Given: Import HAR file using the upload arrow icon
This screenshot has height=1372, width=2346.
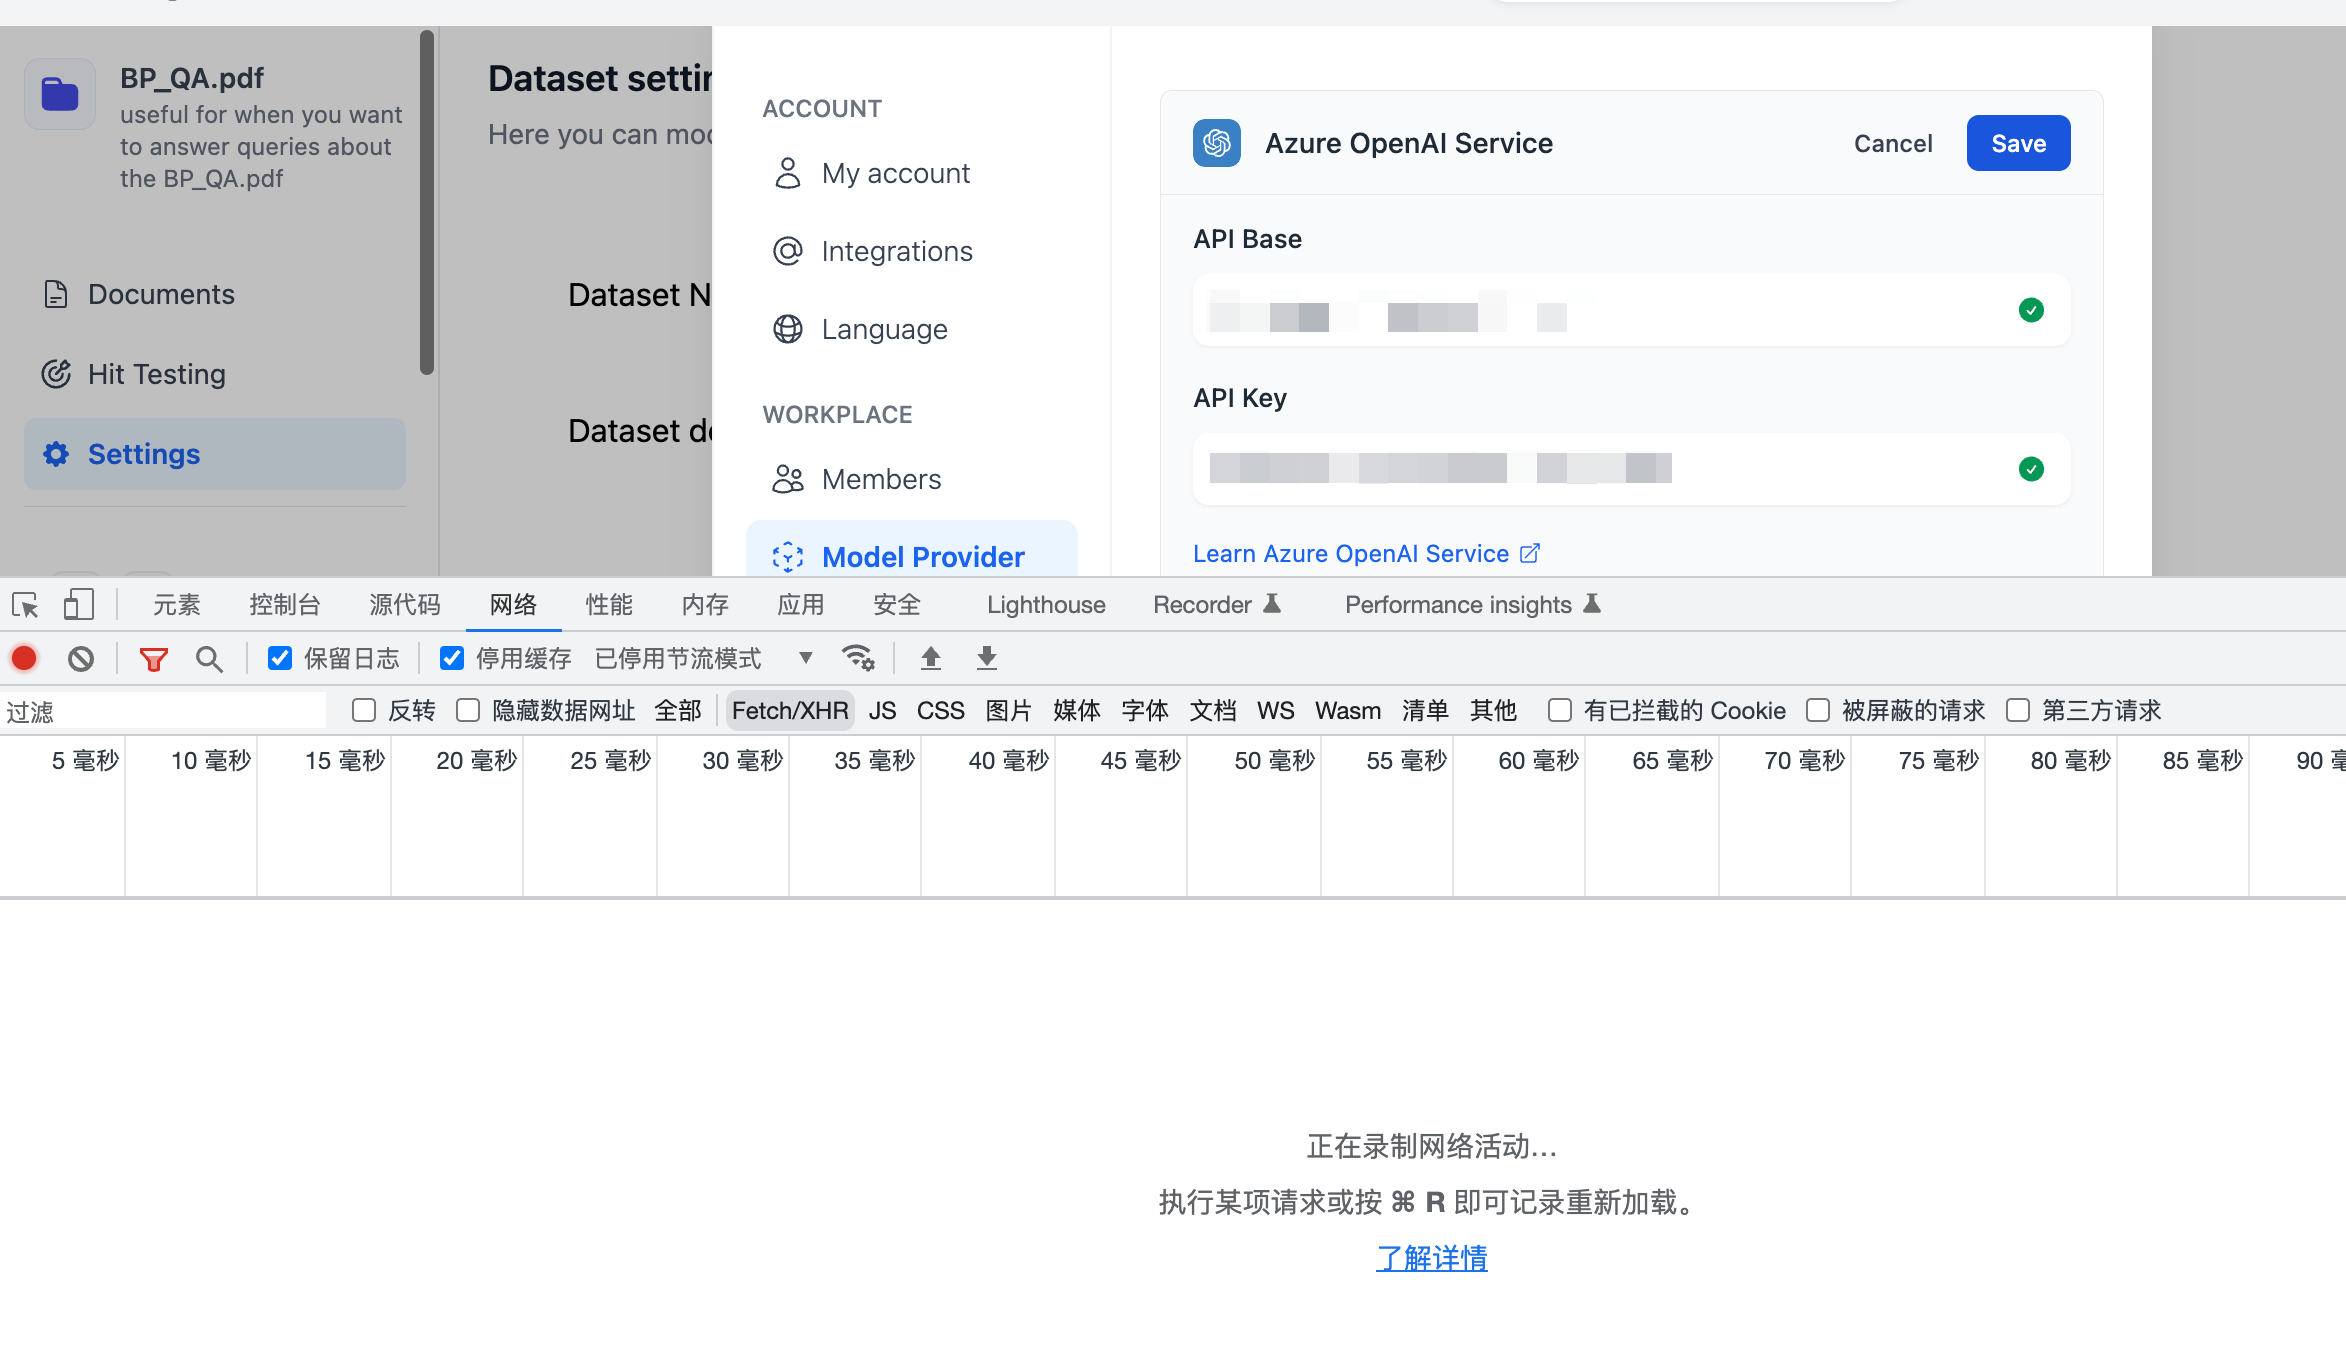Looking at the screenshot, I should click(930, 658).
